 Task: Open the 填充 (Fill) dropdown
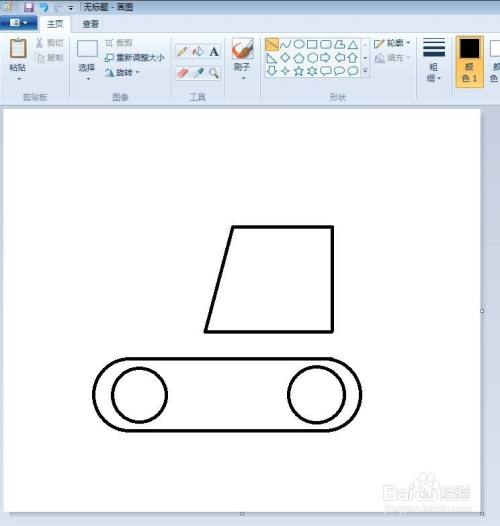click(392, 58)
